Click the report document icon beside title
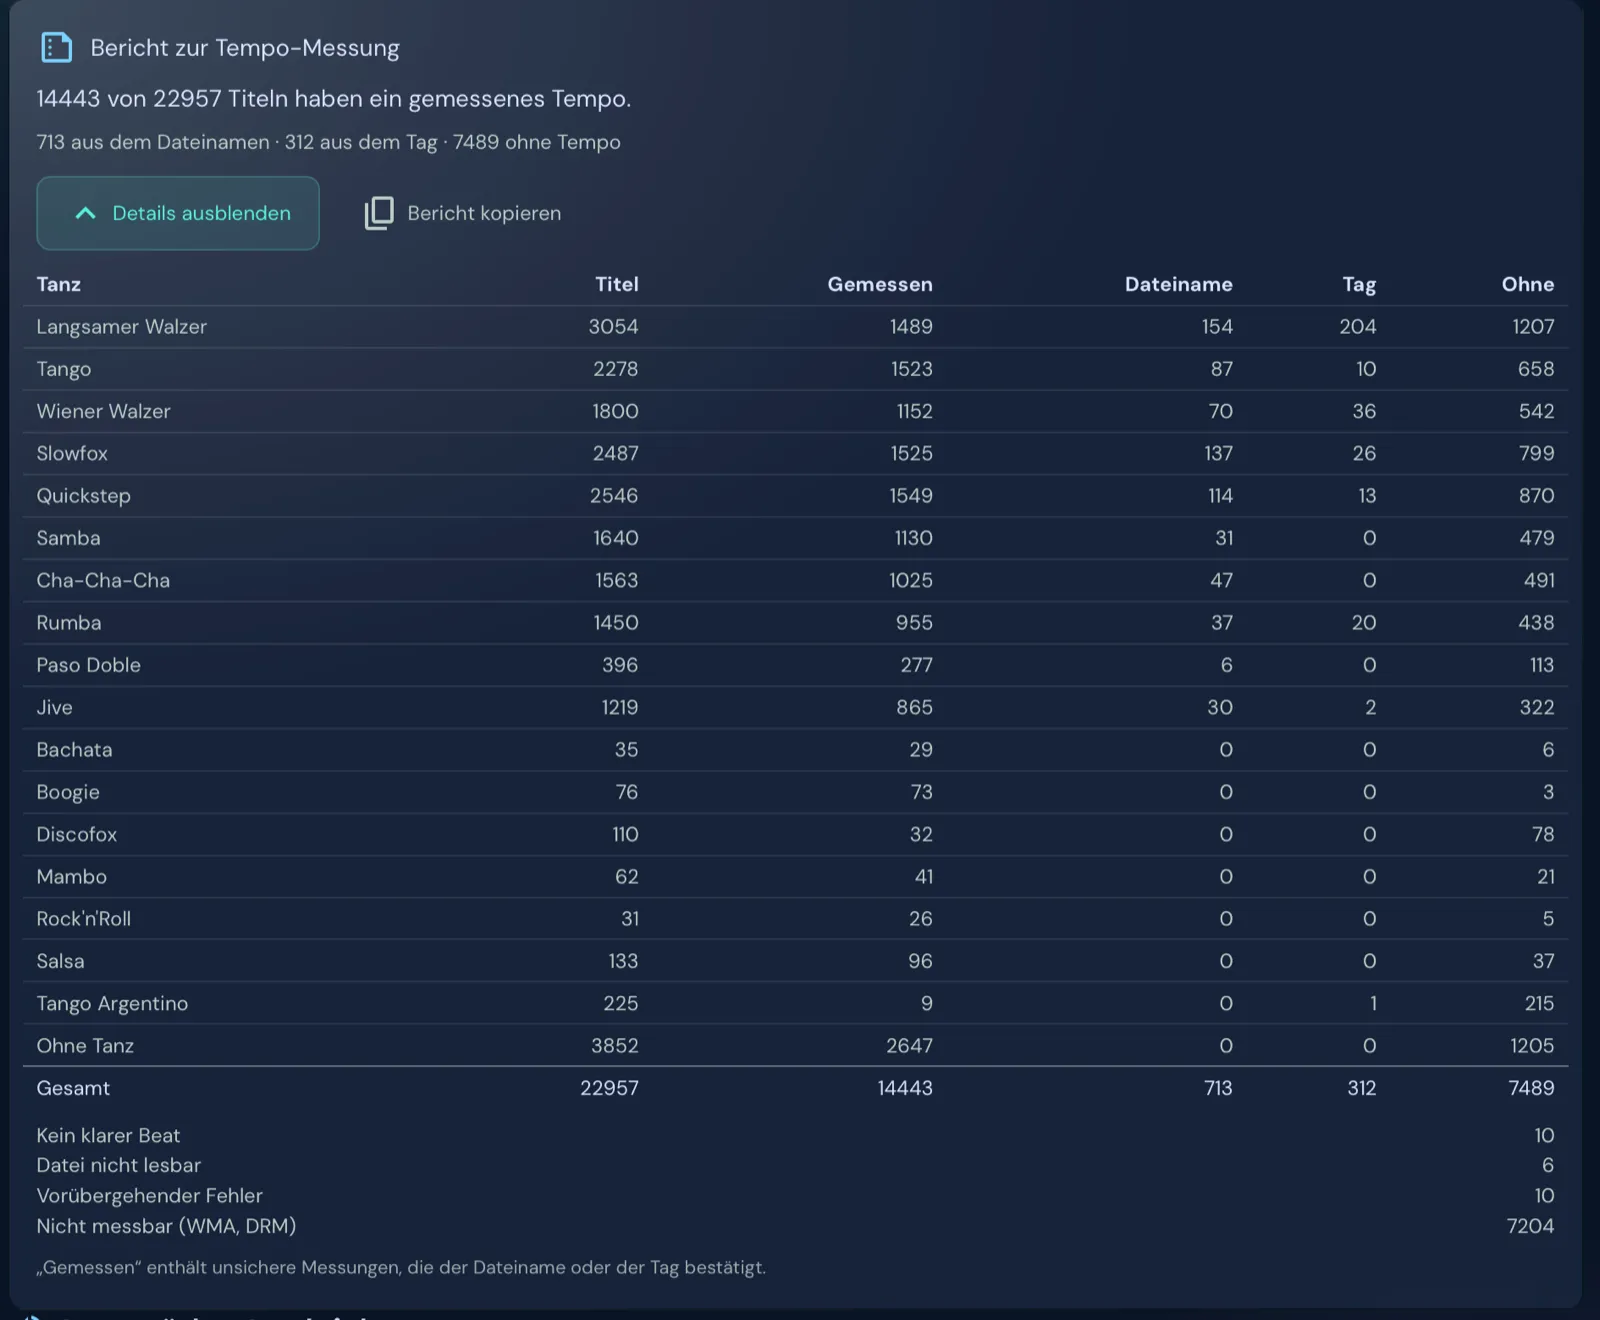 click(x=56, y=47)
